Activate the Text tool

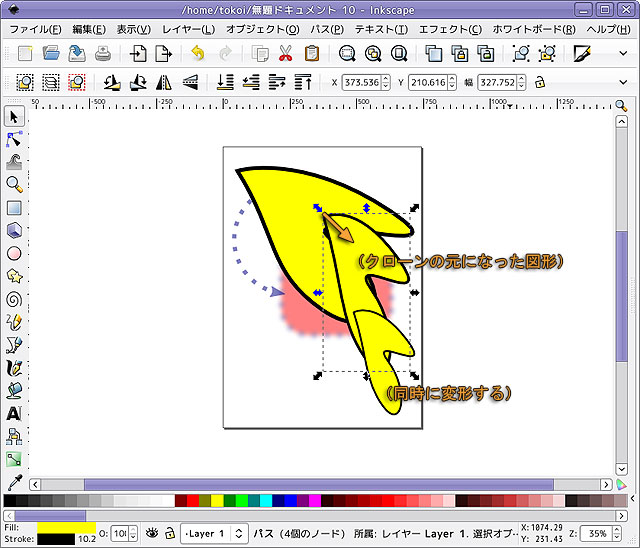[14, 413]
